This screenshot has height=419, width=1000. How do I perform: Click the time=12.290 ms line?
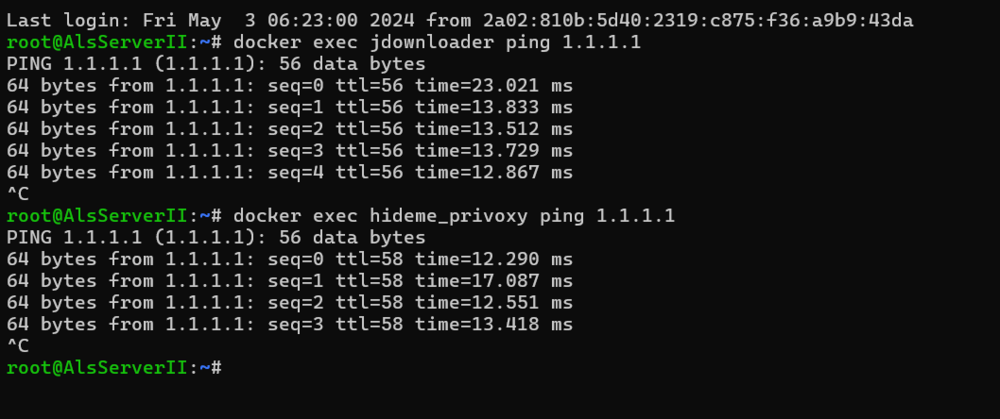(290, 259)
